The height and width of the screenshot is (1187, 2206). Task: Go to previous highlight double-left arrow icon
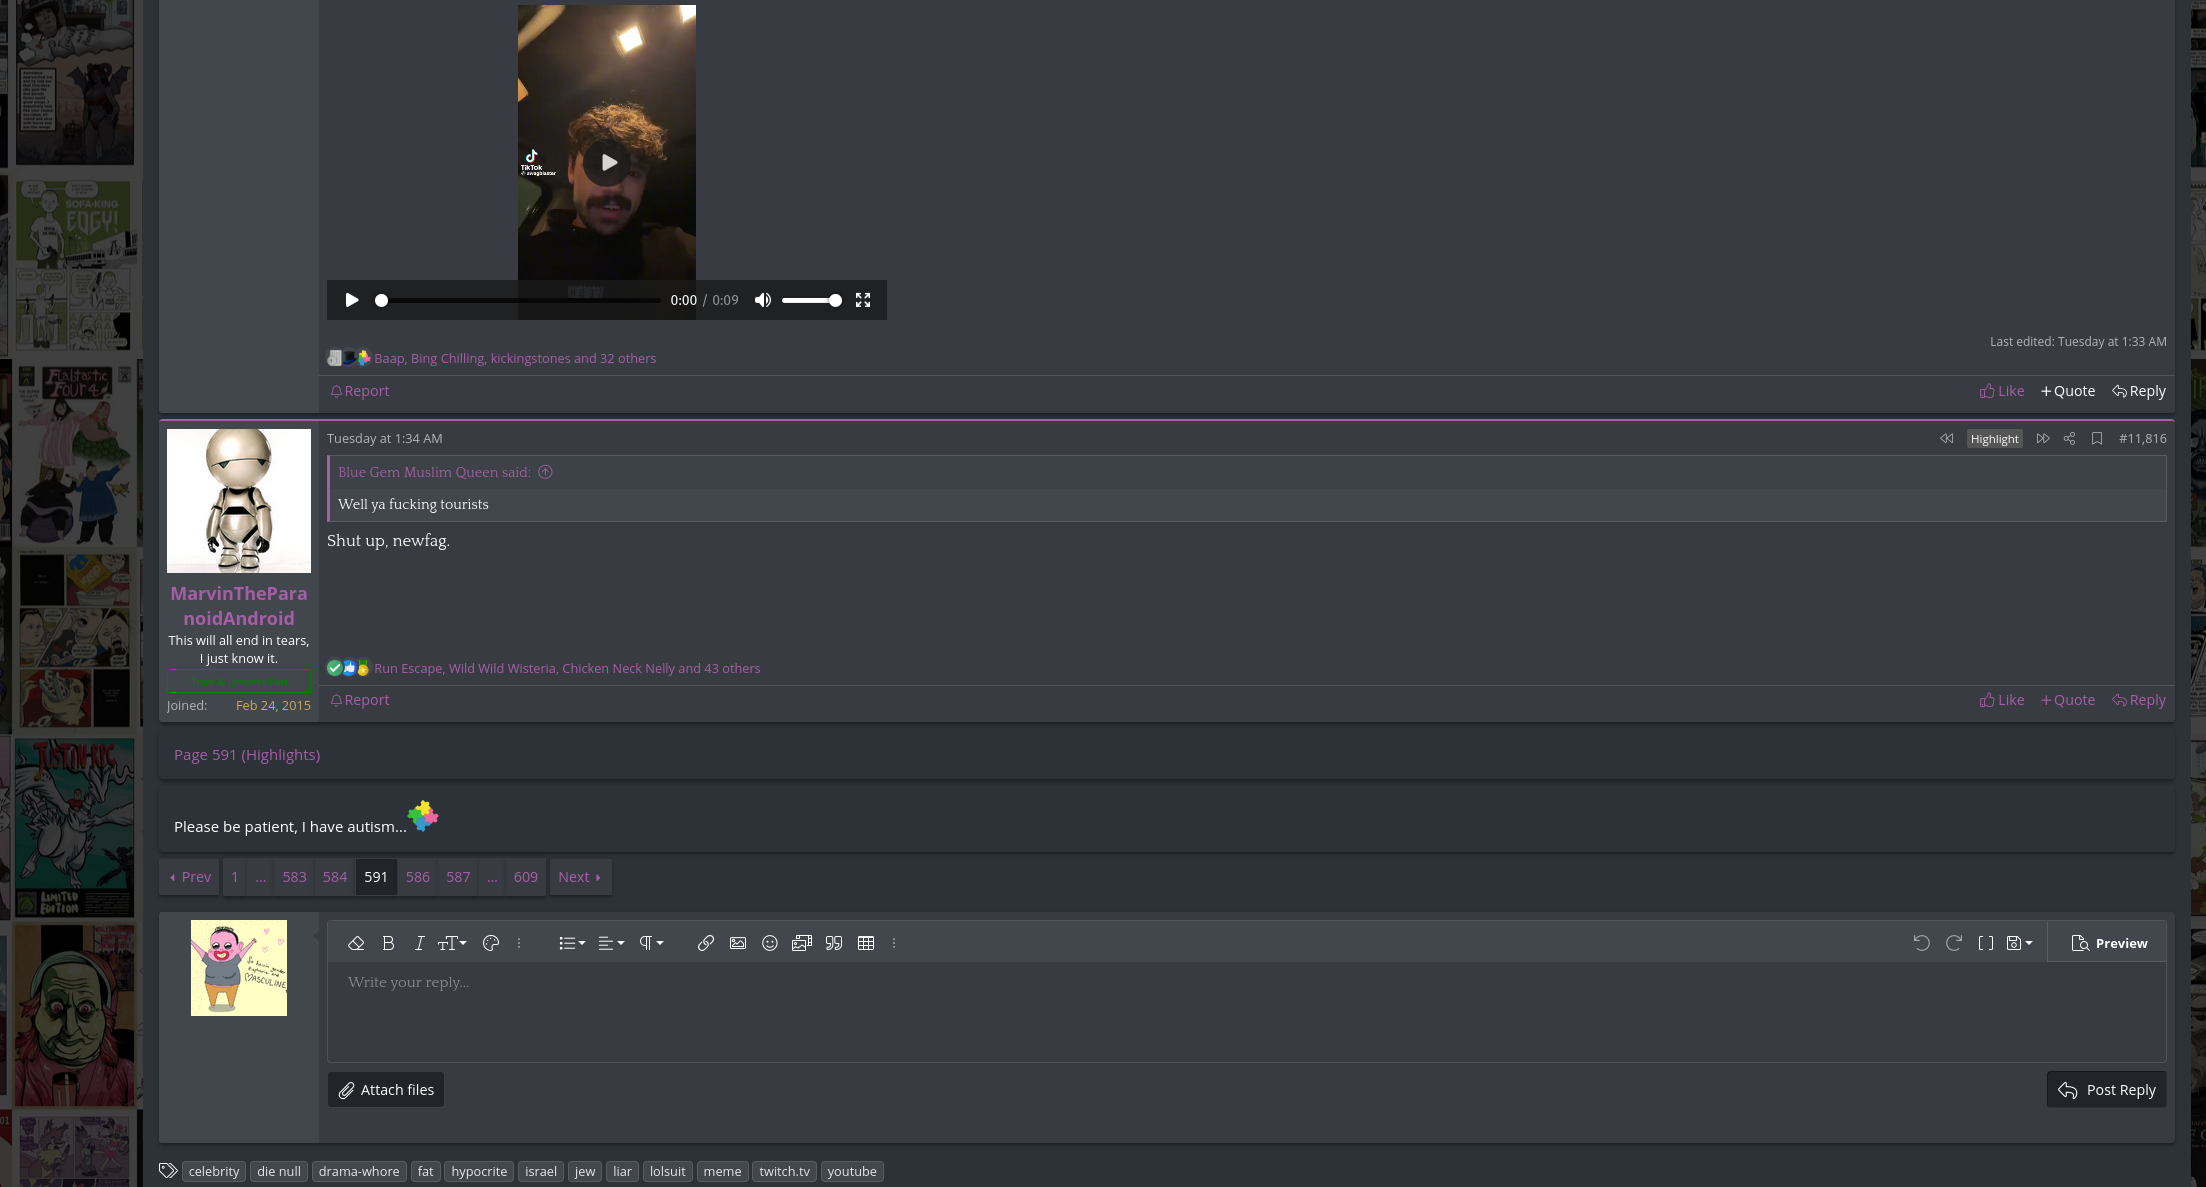click(1946, 438)
